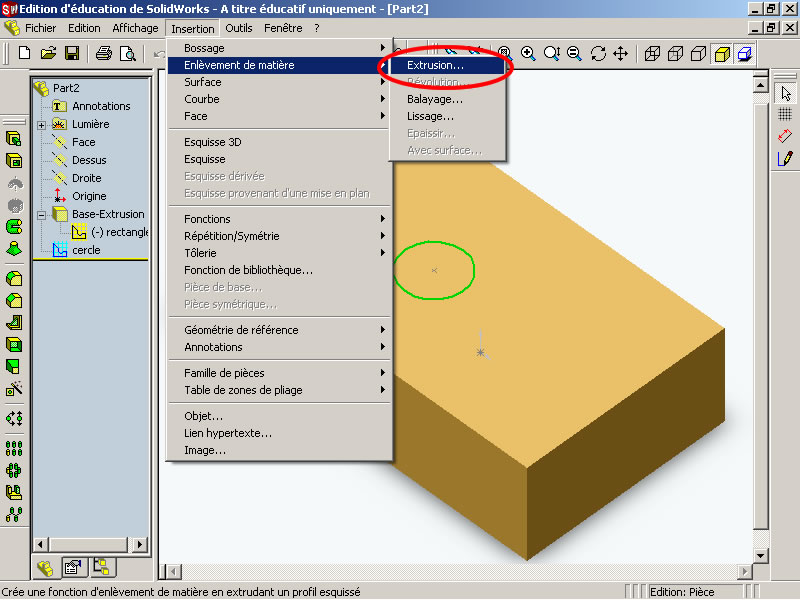
Task: Select the Chamfer feature icon
Action: tap(14, 301)
